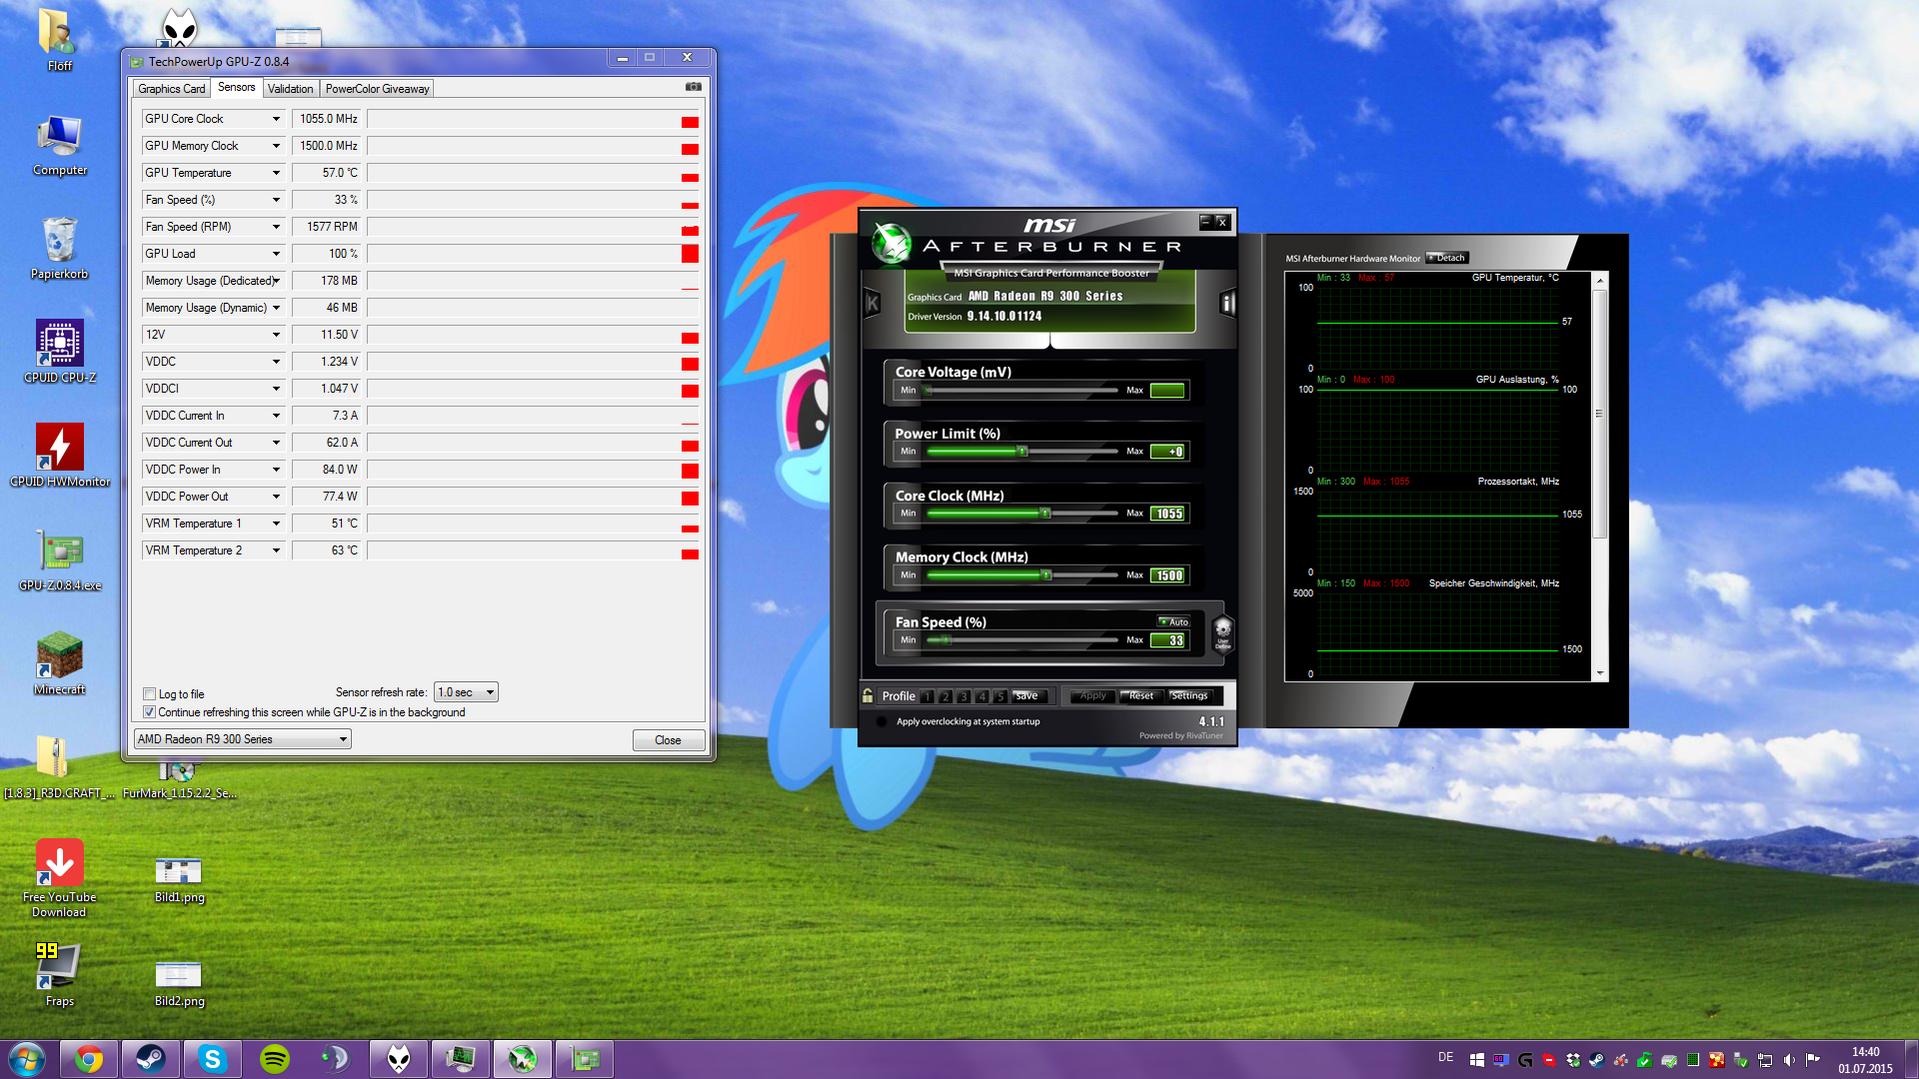The height and width of the screenshot is (1079, 1919).
Task: Open MSI Afterburner information panel (i icon)
Action: coord(1228,302)
